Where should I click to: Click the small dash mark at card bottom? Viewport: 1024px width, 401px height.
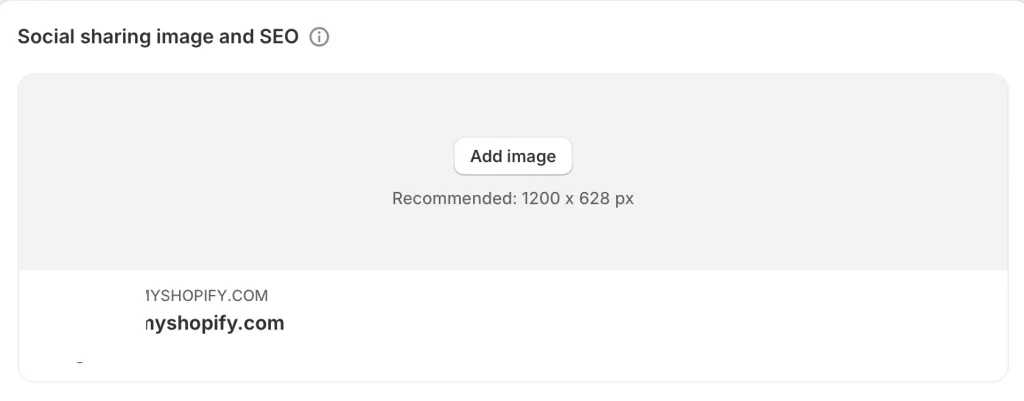[x=80, y=361]
